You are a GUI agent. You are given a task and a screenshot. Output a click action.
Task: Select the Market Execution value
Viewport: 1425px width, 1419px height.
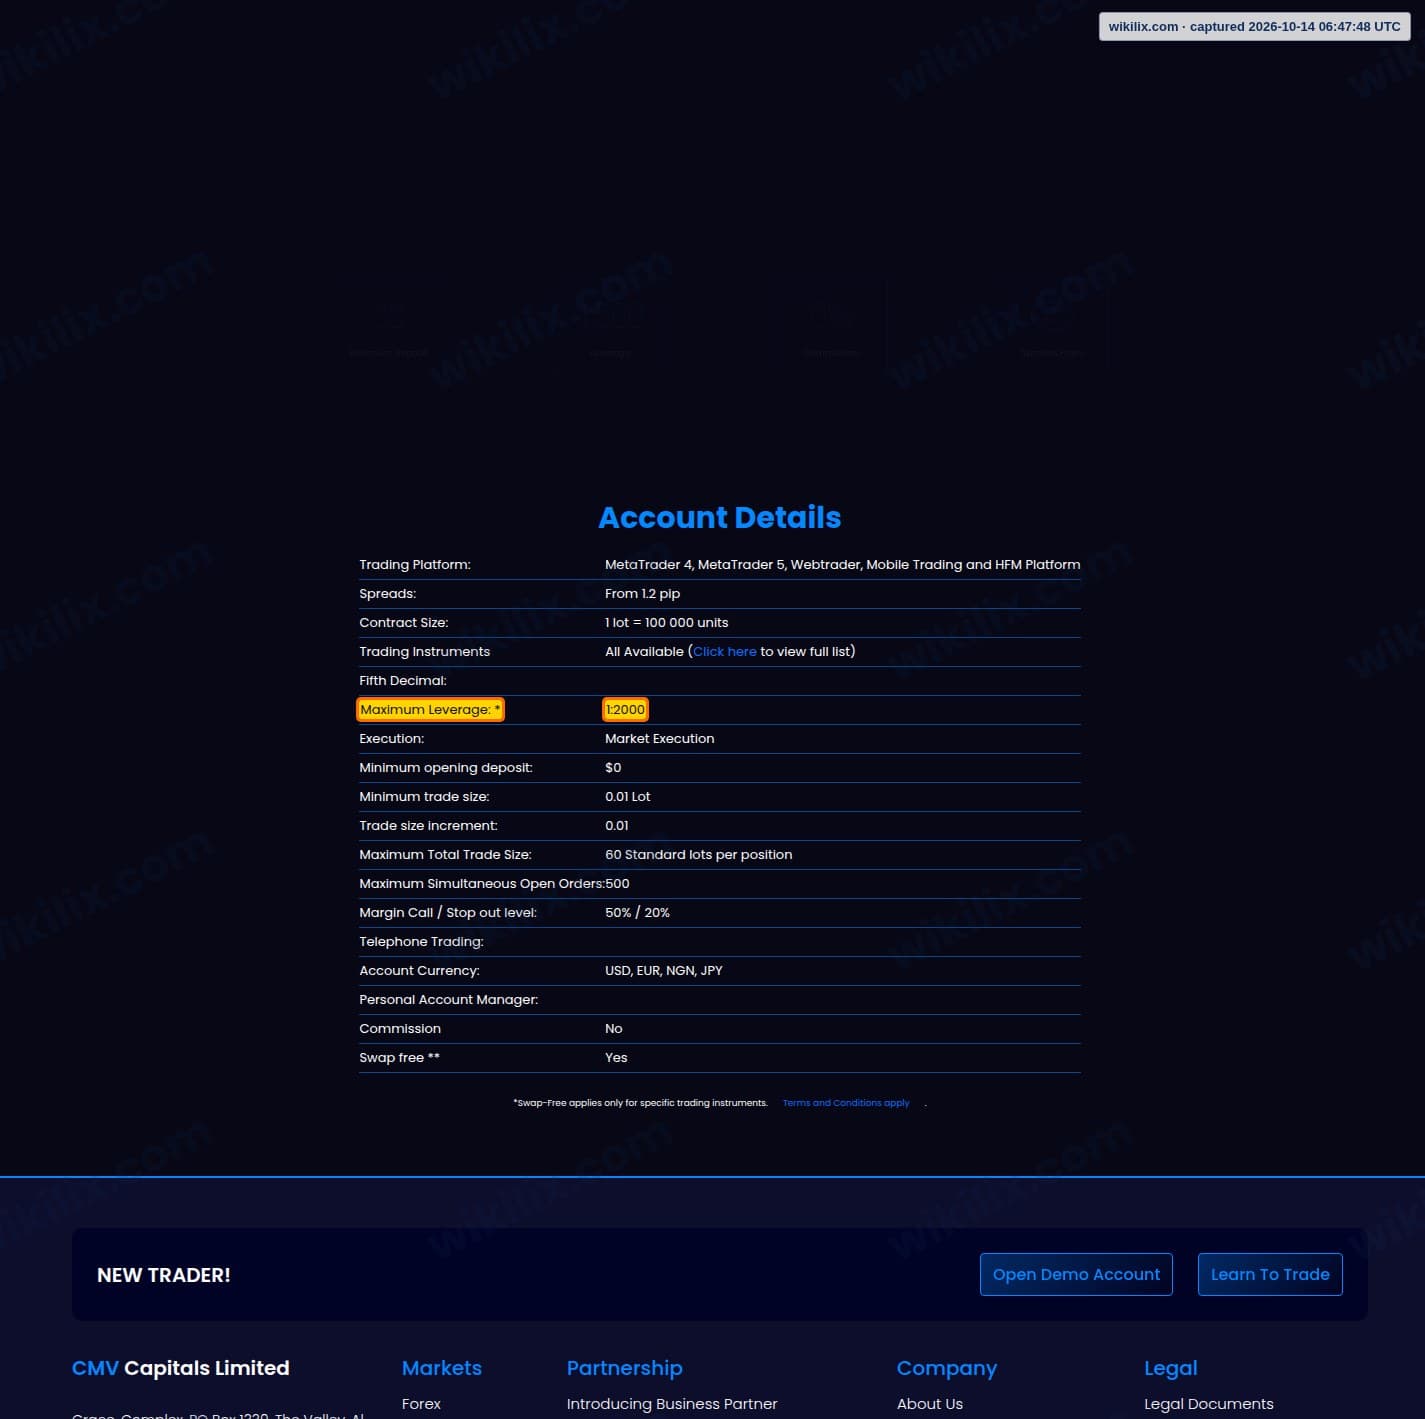pyautogui.click(x=659, y=738)
